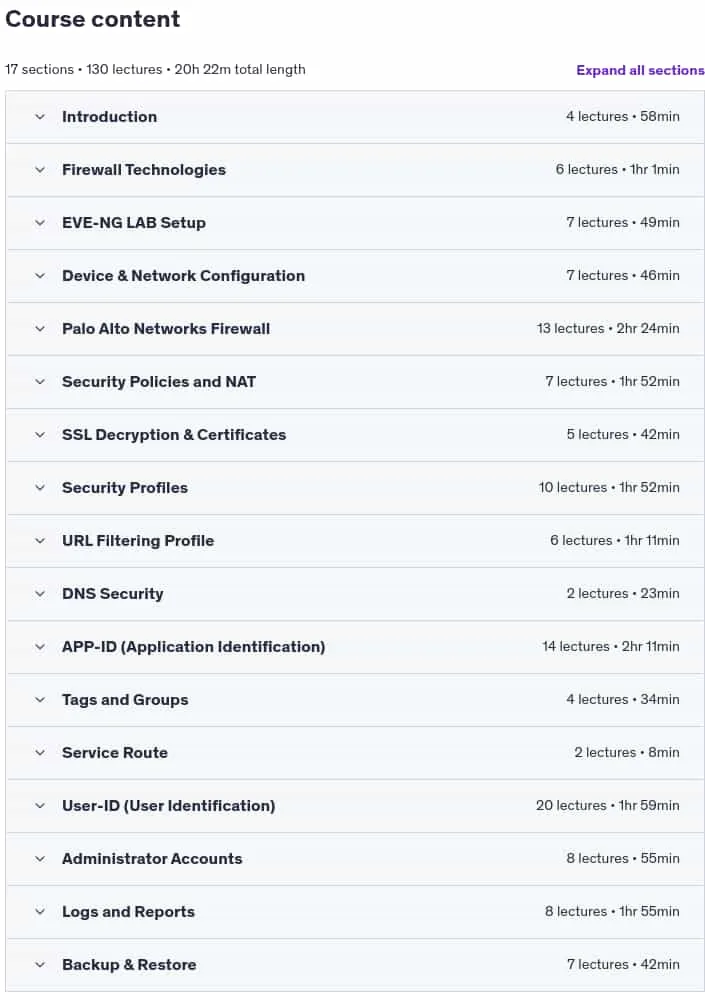Click Expand all sections link
Image resolution: width=705 pixels, height=992 pixels.
[x=640, y=70]
